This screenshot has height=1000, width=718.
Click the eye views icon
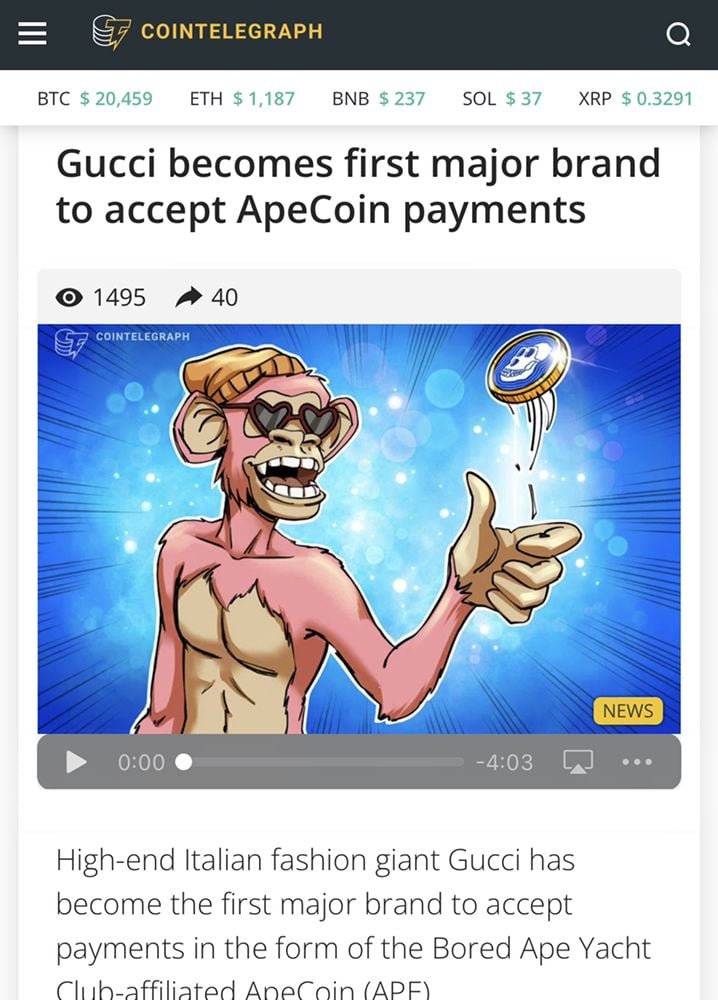click(x=69, y=297)
